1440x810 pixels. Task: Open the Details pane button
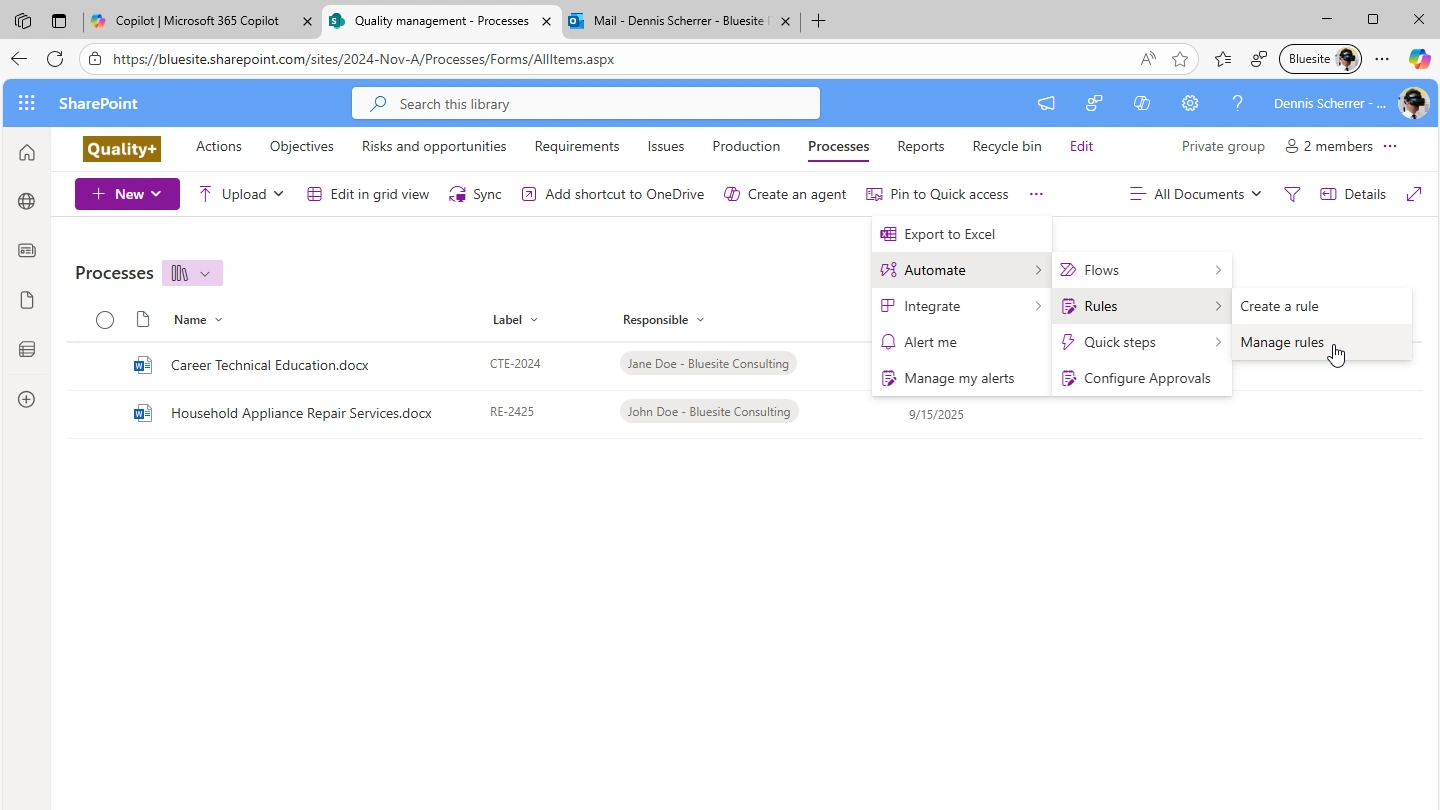pyautogui.click(x=1353, y=194)
